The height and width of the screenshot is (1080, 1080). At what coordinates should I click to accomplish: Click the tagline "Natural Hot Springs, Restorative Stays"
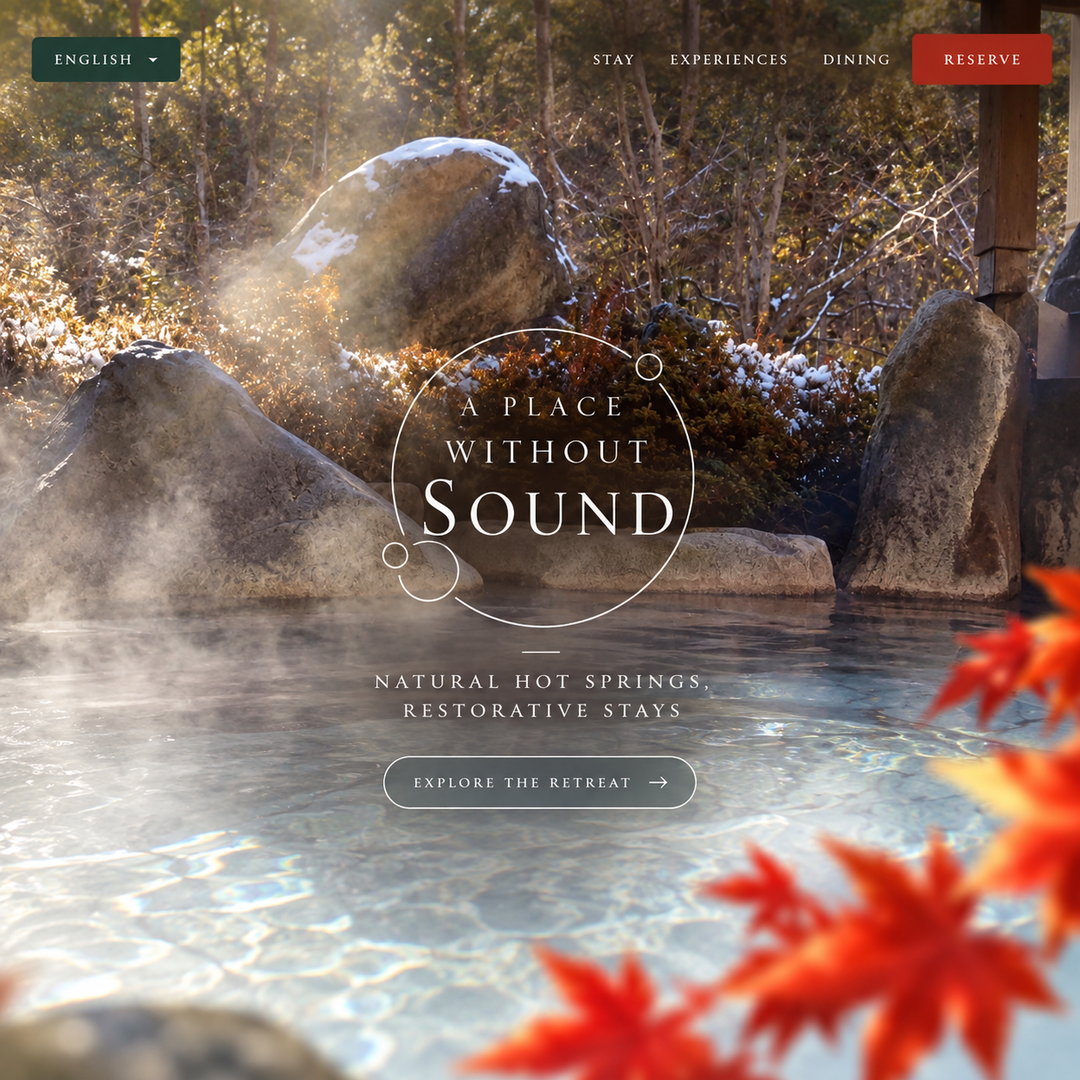point(542,696)
